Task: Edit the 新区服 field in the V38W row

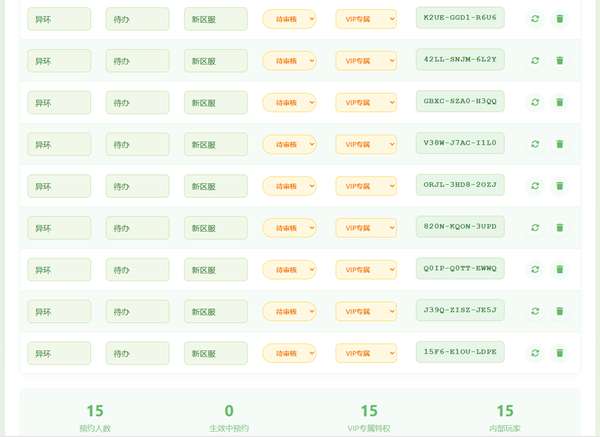Action: click(216, 144)
